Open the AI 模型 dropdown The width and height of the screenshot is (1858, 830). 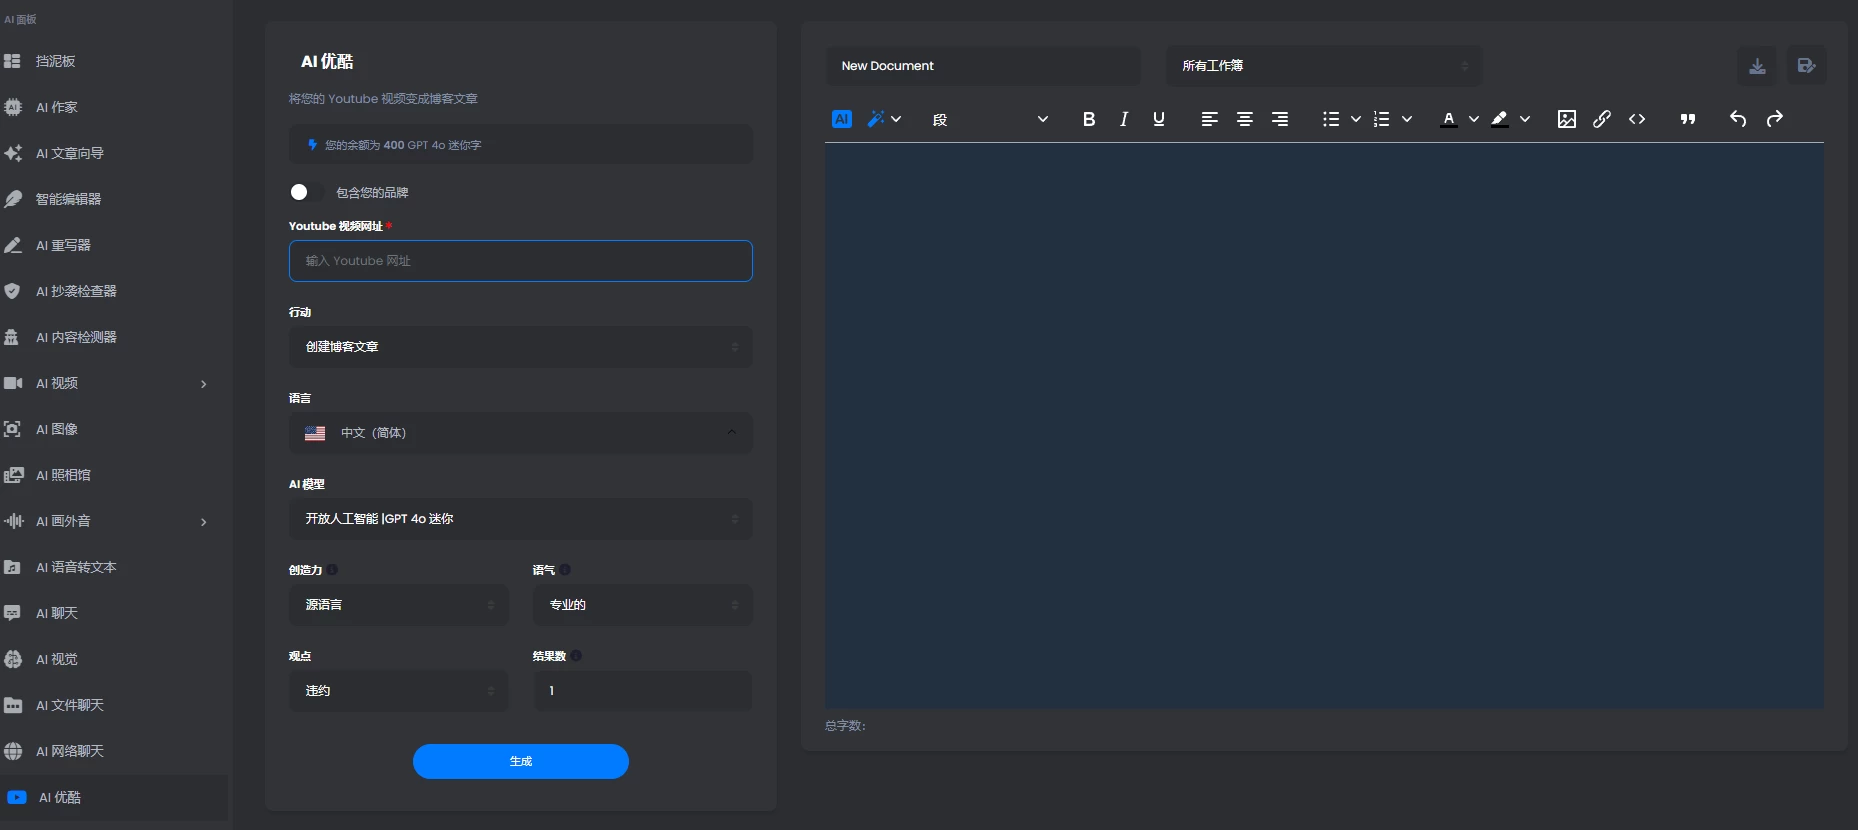(x=520, y=519)
